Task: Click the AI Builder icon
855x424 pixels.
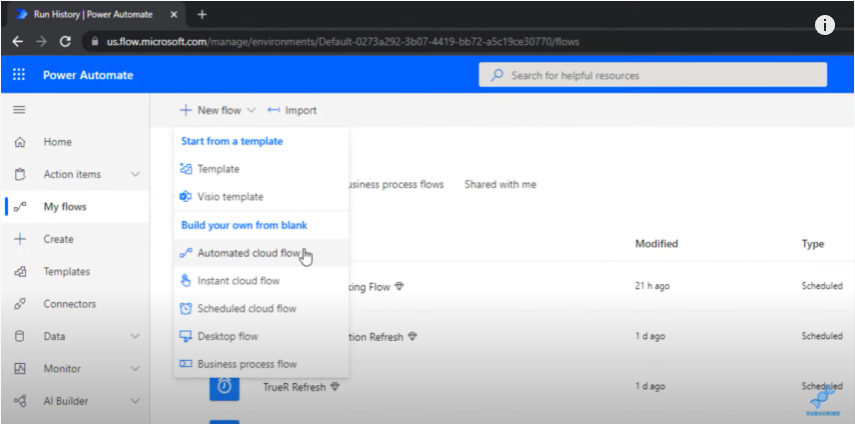Action: [20, 401]
